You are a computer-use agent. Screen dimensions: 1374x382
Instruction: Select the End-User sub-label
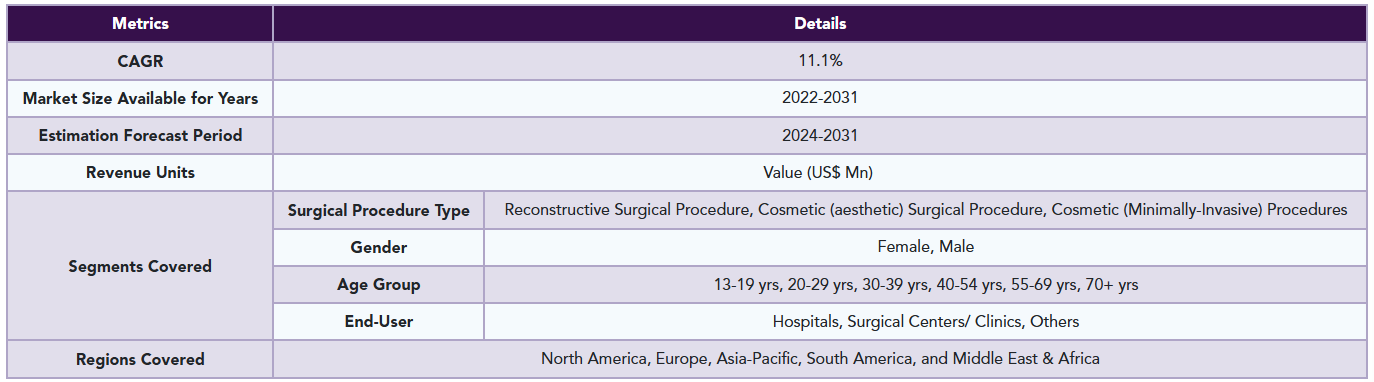(379, 321)
